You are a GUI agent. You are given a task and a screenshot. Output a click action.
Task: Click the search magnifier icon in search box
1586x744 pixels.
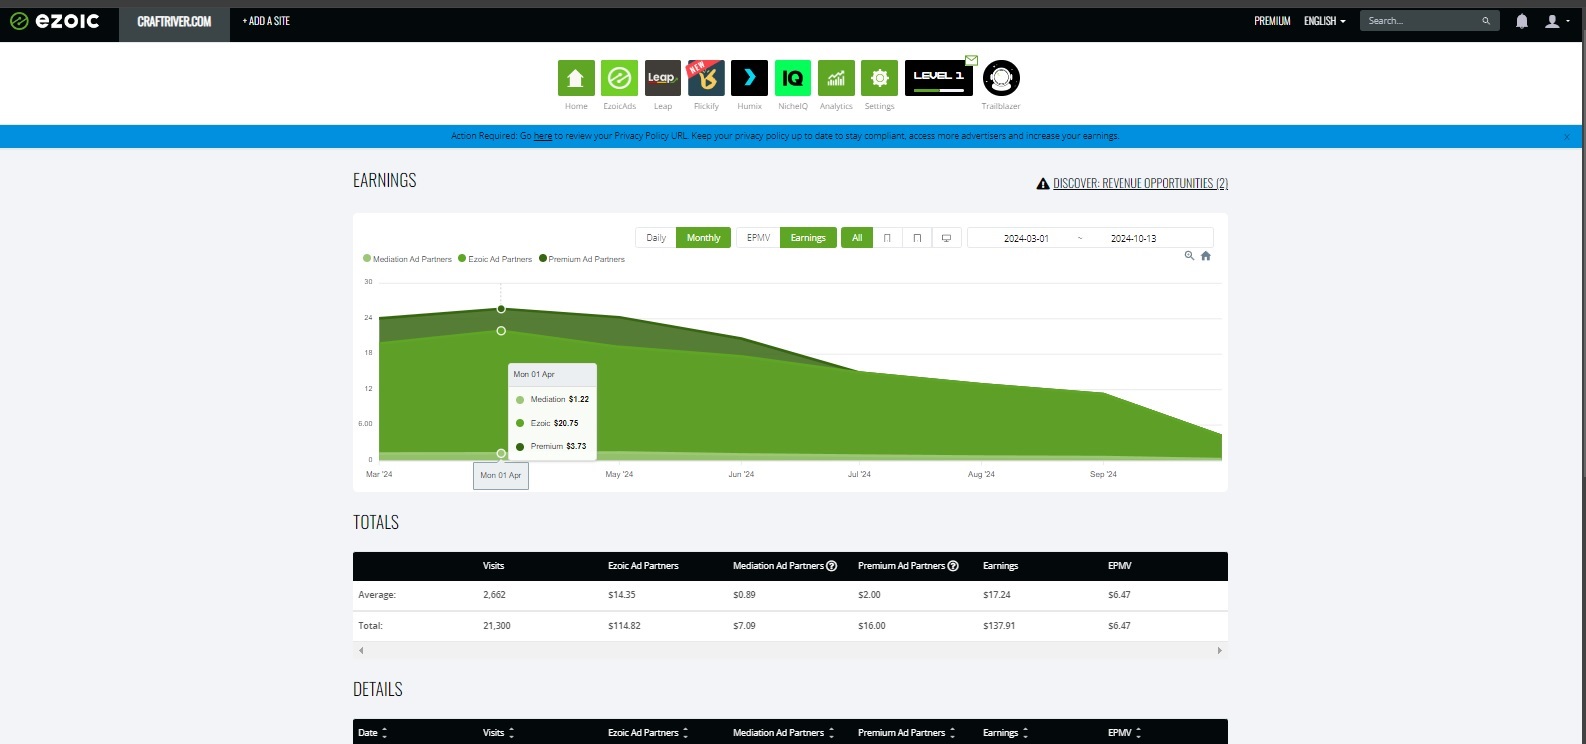(x=1486, y=21)
